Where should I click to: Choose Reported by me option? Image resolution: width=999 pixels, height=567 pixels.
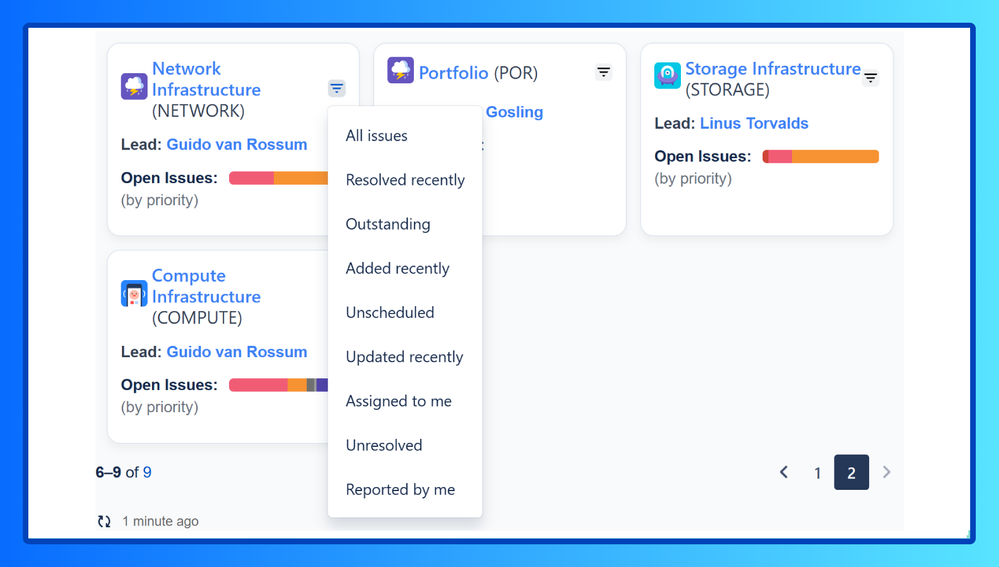pos(405,490)
